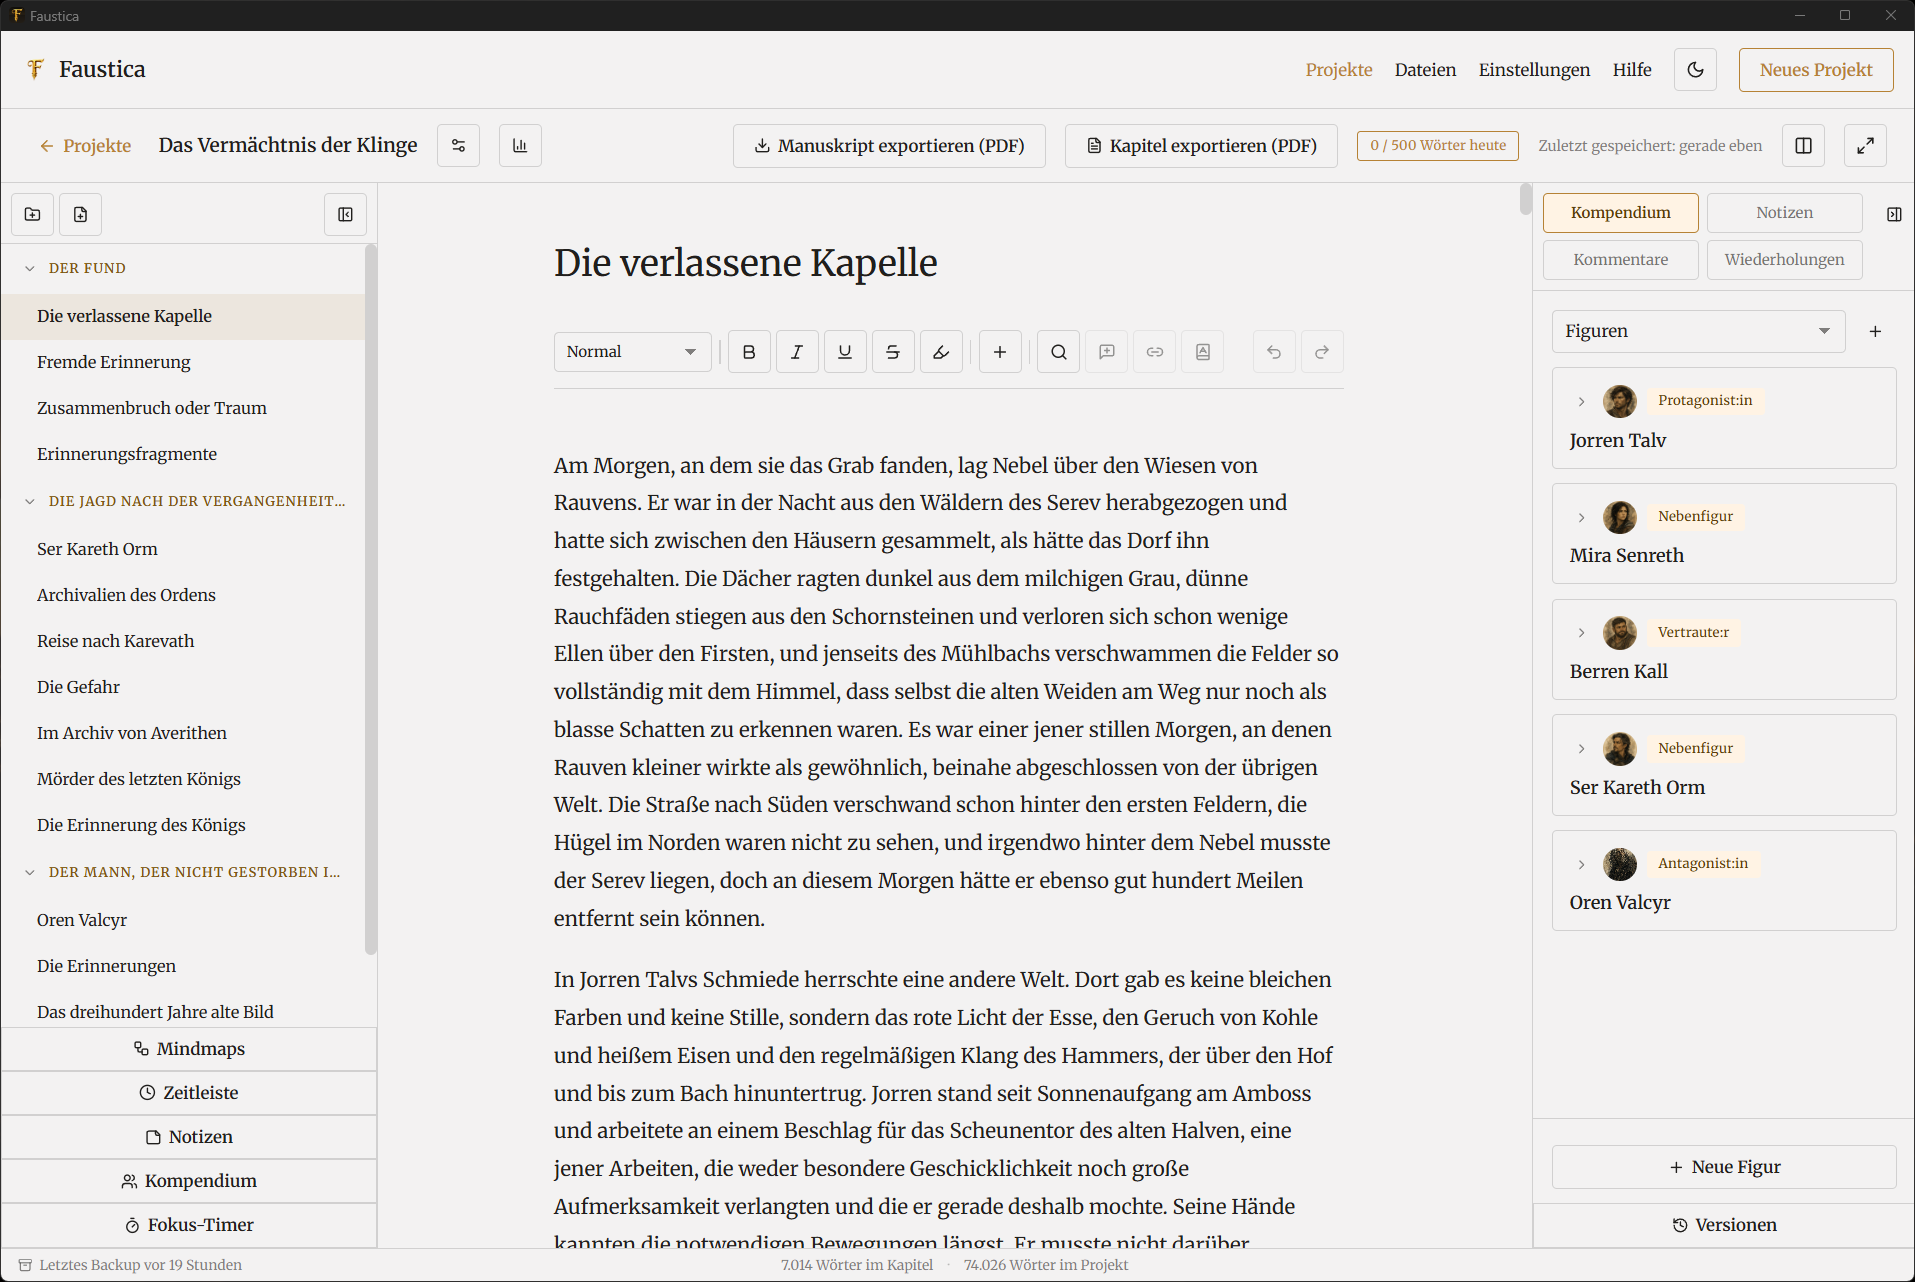Open the Einstellungen menu
The height and width of the screenshot is (1282, 1915).
(x=1534, y=70)
